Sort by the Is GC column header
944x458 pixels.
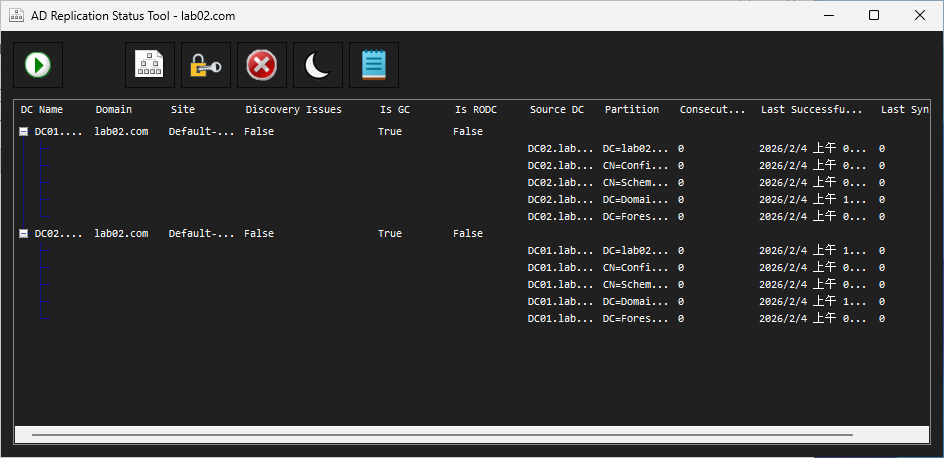[x=394, y=110]
